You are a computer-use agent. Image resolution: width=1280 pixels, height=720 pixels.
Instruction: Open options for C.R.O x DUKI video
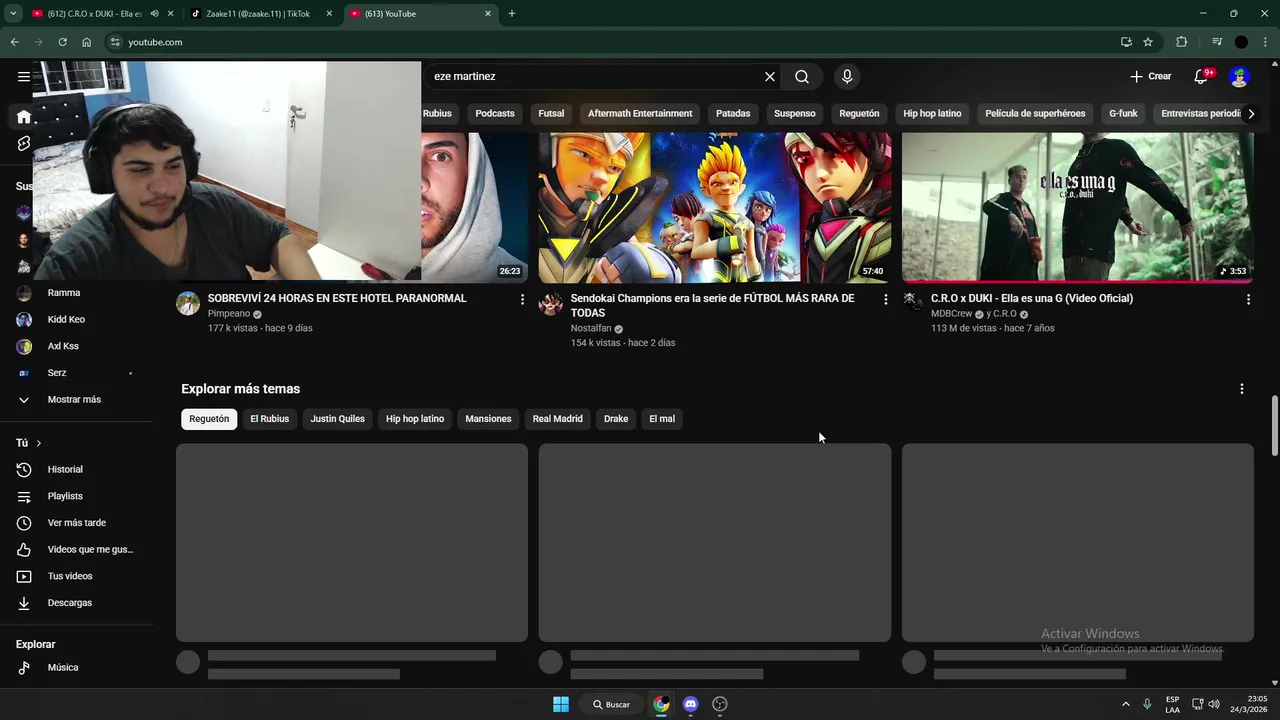pyautogui.click(x=1248, y=299)
